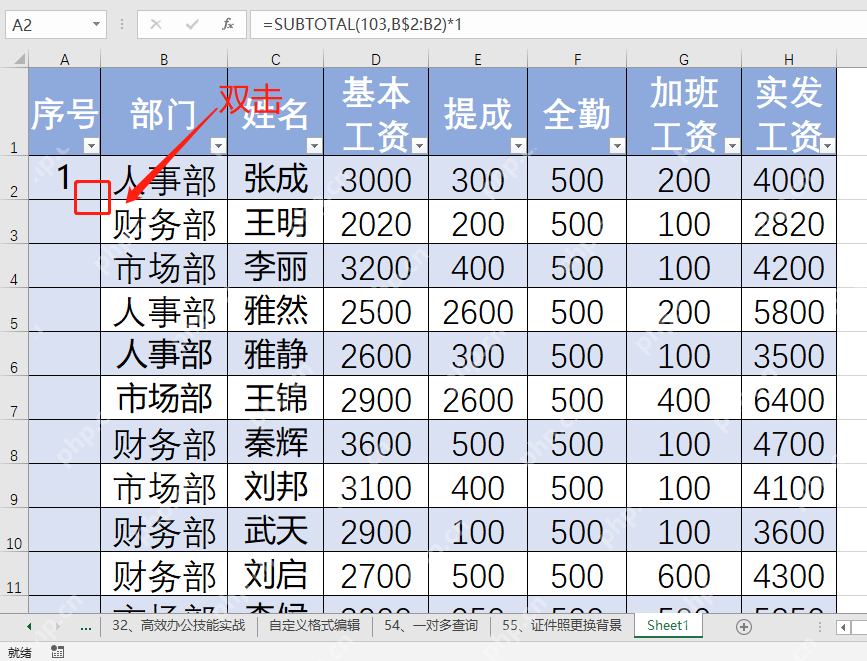Select column B header
This screenshot has height=661, width=867.
(x=164, y=59)
